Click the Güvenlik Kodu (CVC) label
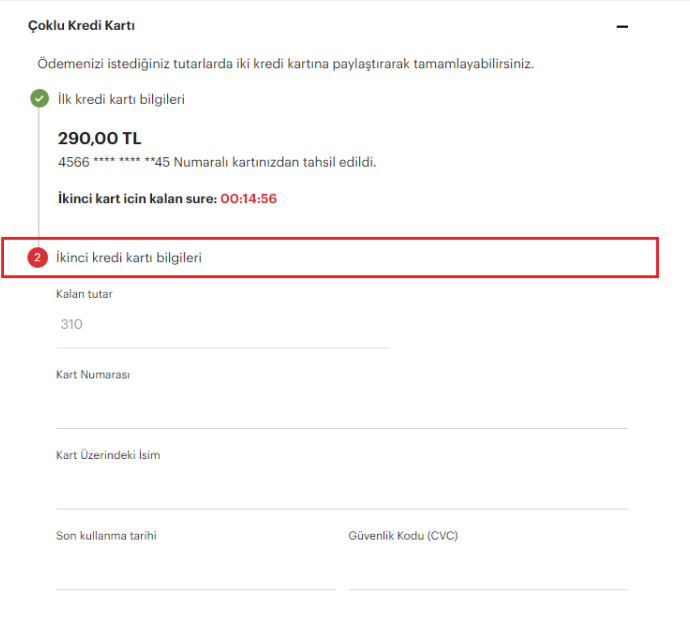The width and height of the screenshot is (690, 633). coord(403,535)
